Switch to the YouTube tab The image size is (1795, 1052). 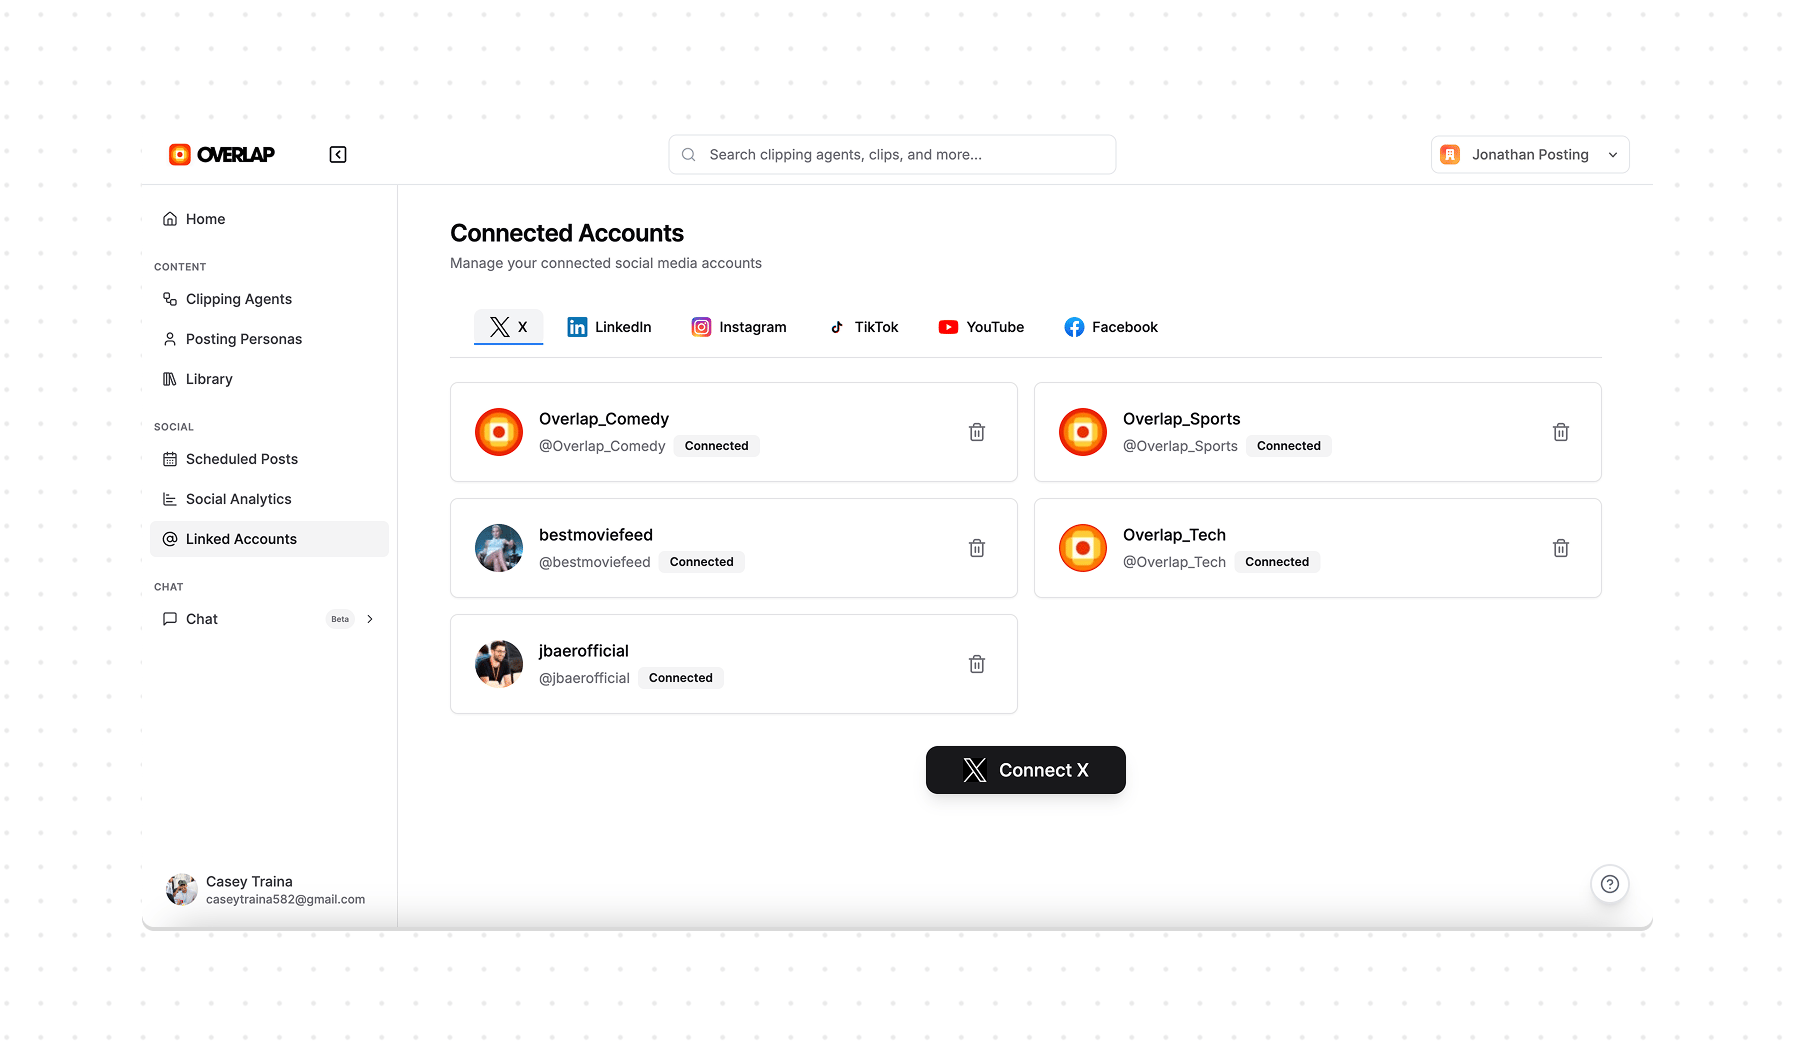[981, 327]
